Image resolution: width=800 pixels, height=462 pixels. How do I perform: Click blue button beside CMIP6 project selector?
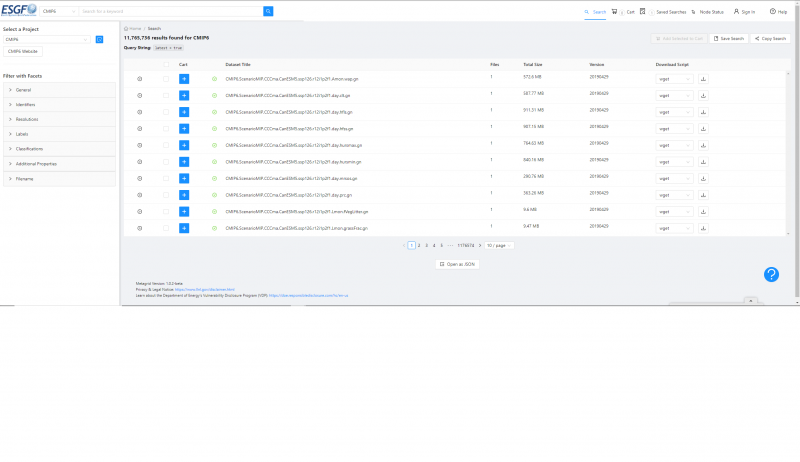click(x=99, y=39)
